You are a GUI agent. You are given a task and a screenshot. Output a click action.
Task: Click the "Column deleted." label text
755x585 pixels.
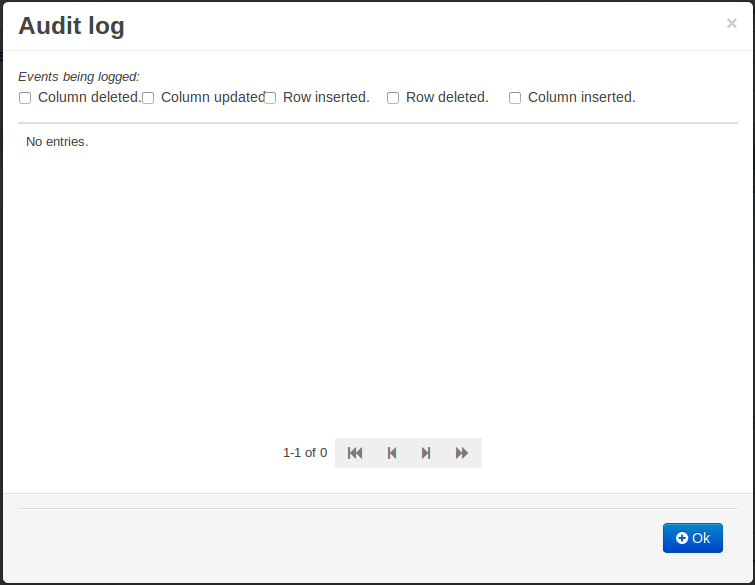pos(89,97)
